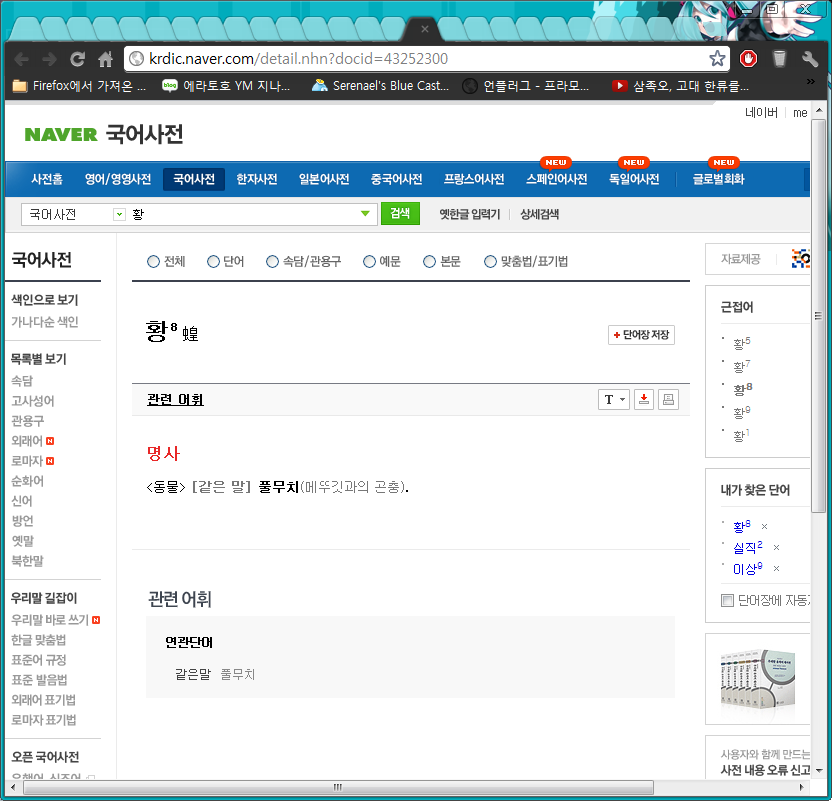Remove 황8 from my searched words
The image size is (832, 801).
tap(765, 526)
